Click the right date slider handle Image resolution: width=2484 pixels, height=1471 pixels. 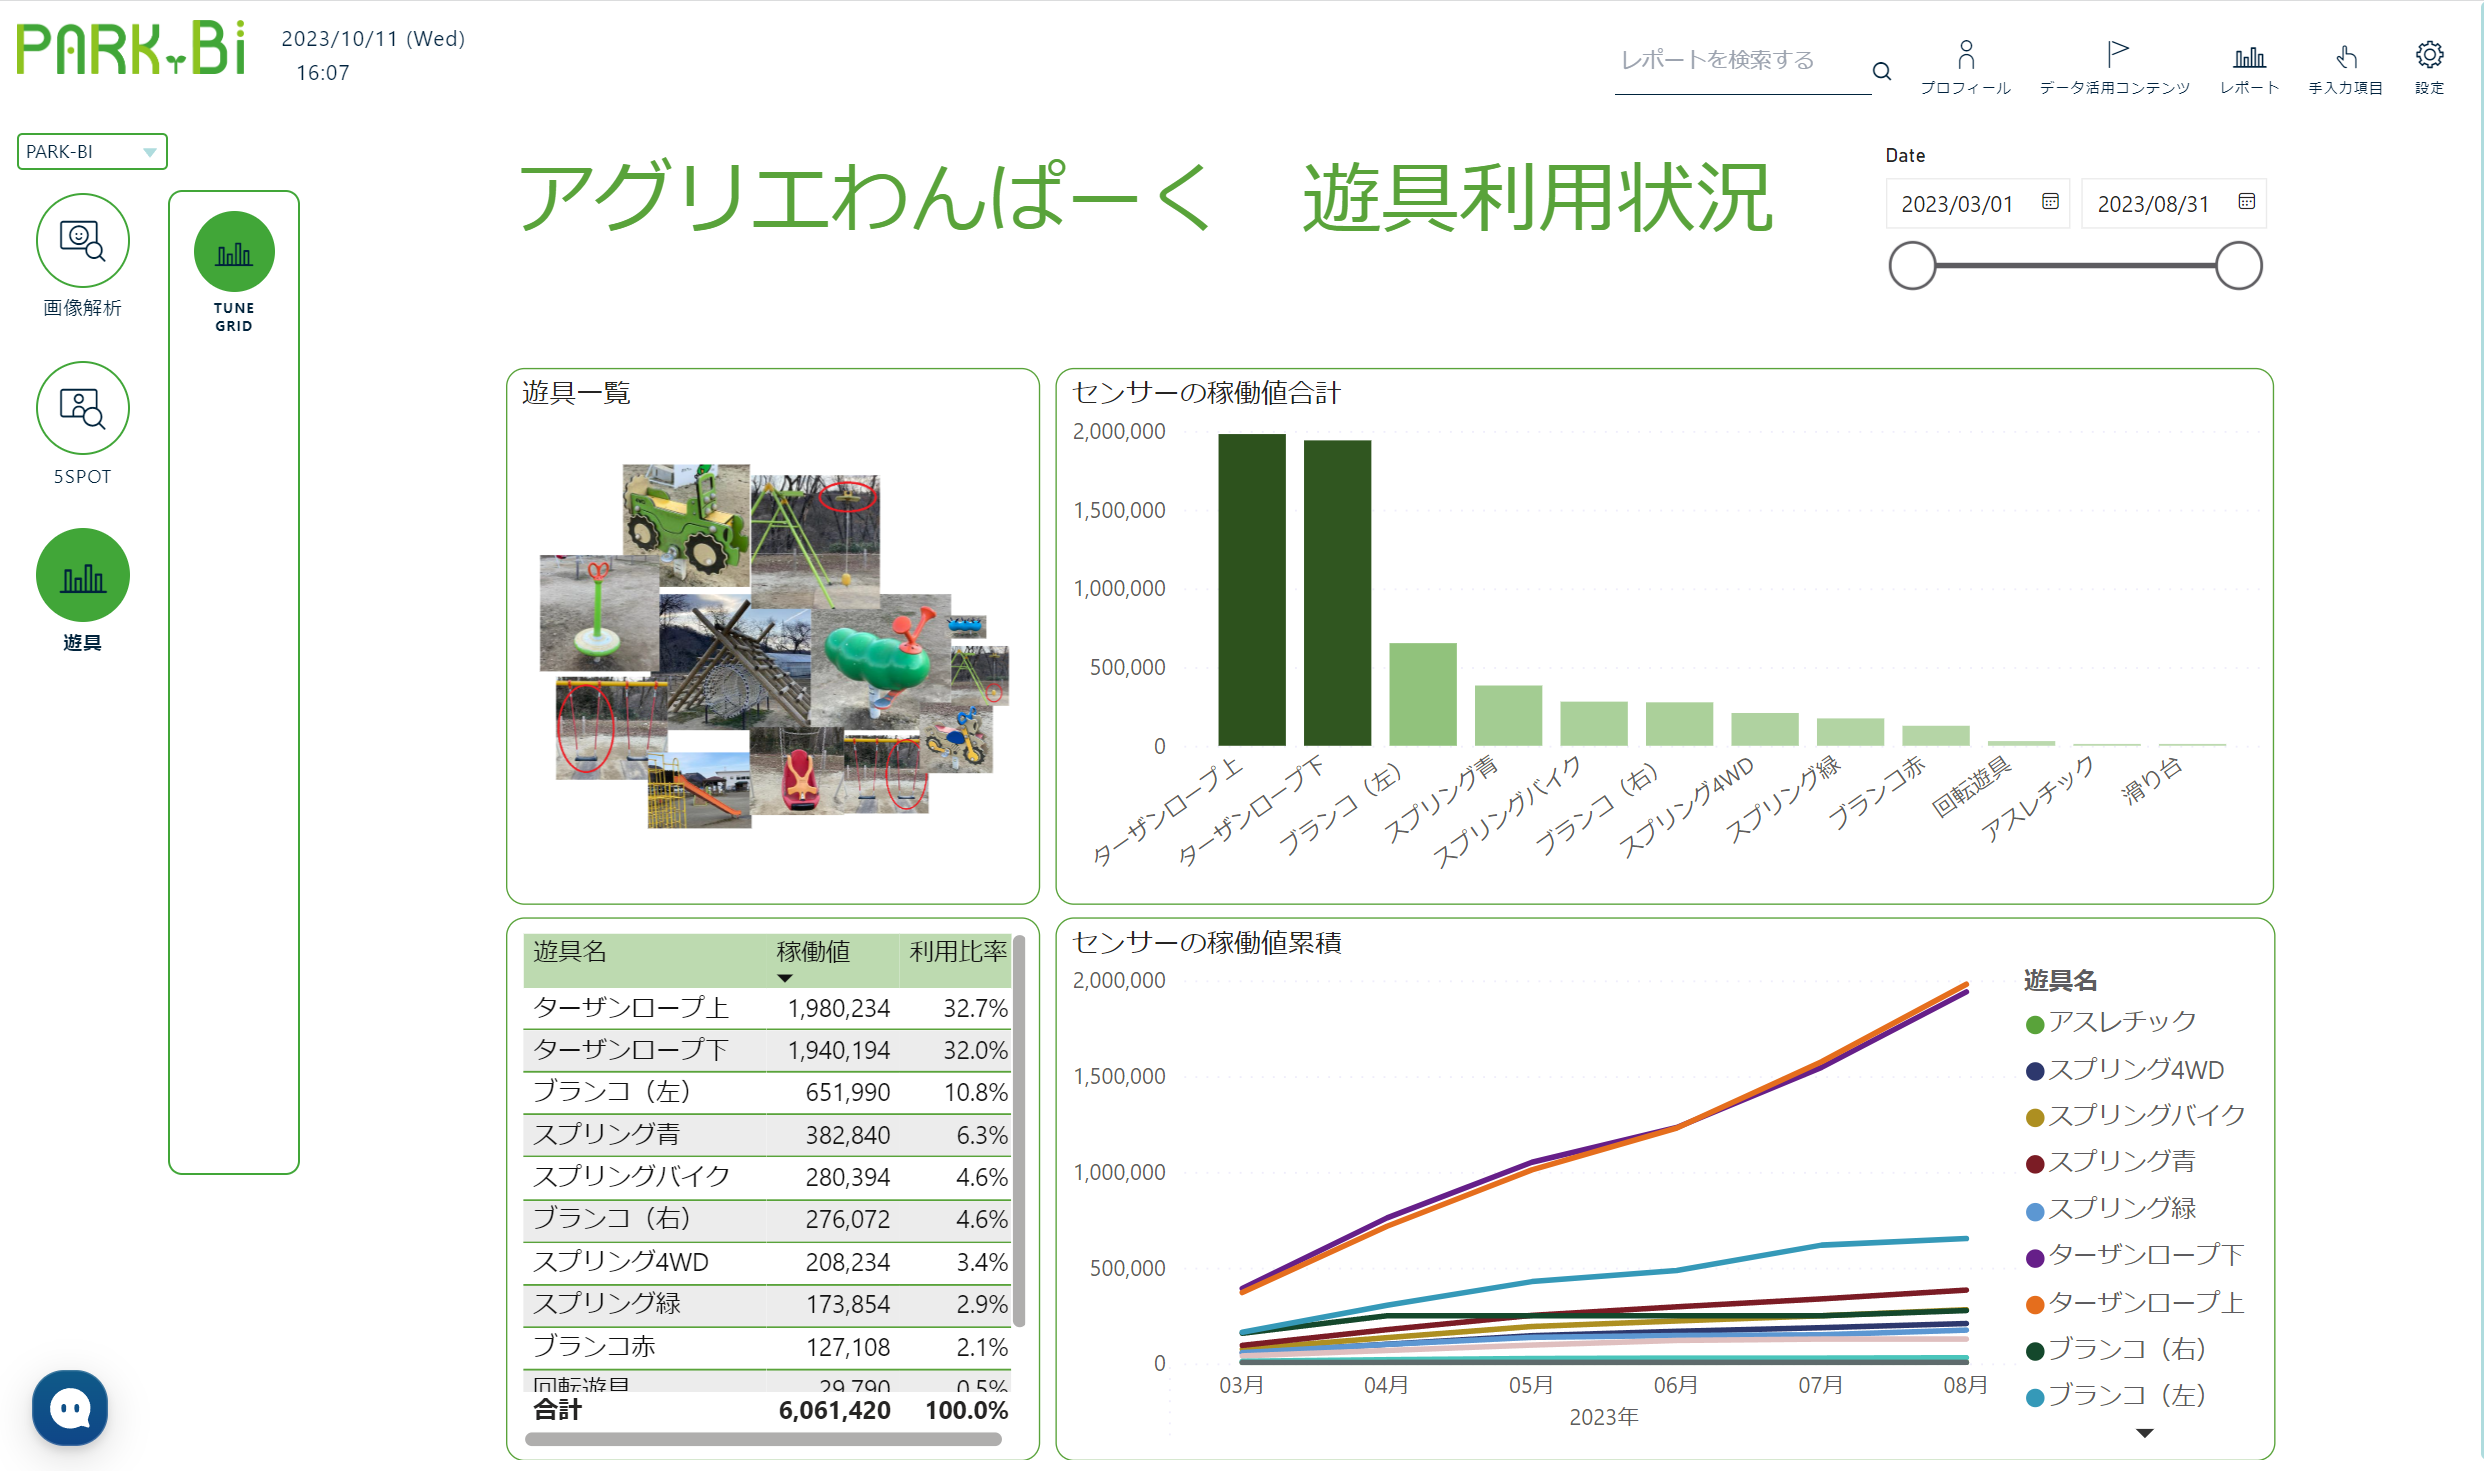pos(2238,266)
